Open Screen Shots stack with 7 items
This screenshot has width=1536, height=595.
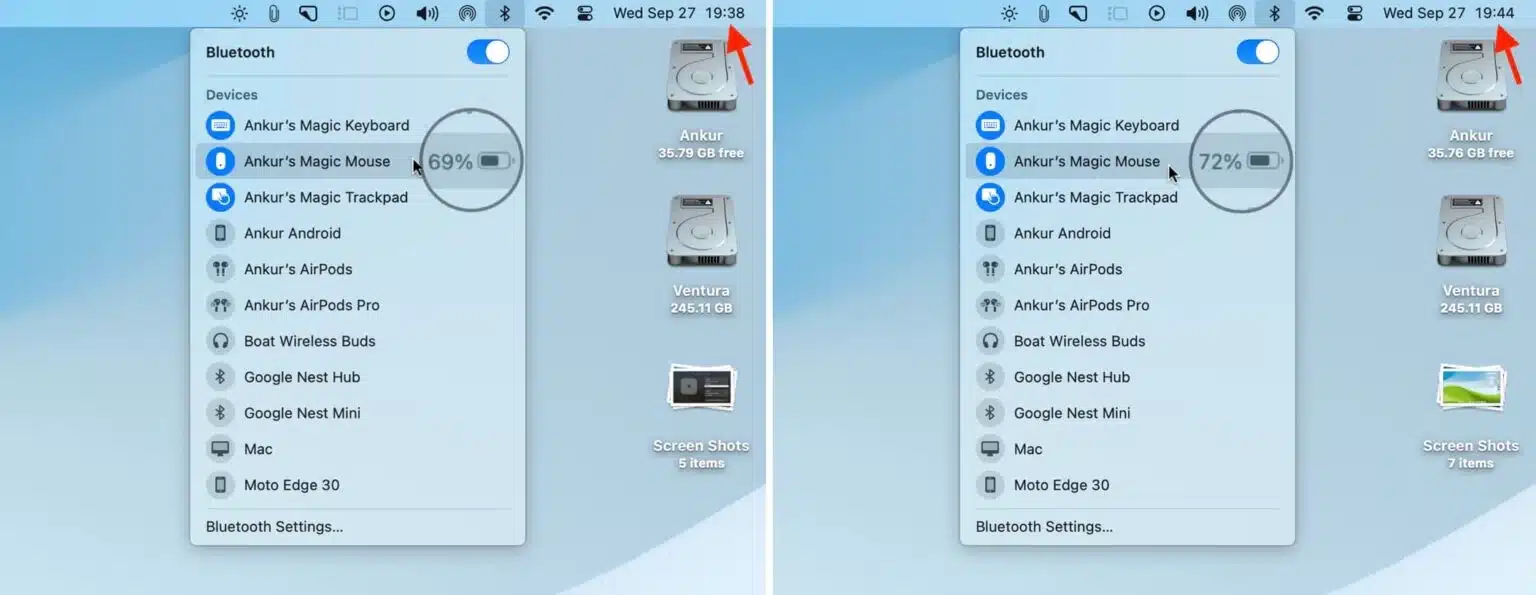tap(1471, 415)
